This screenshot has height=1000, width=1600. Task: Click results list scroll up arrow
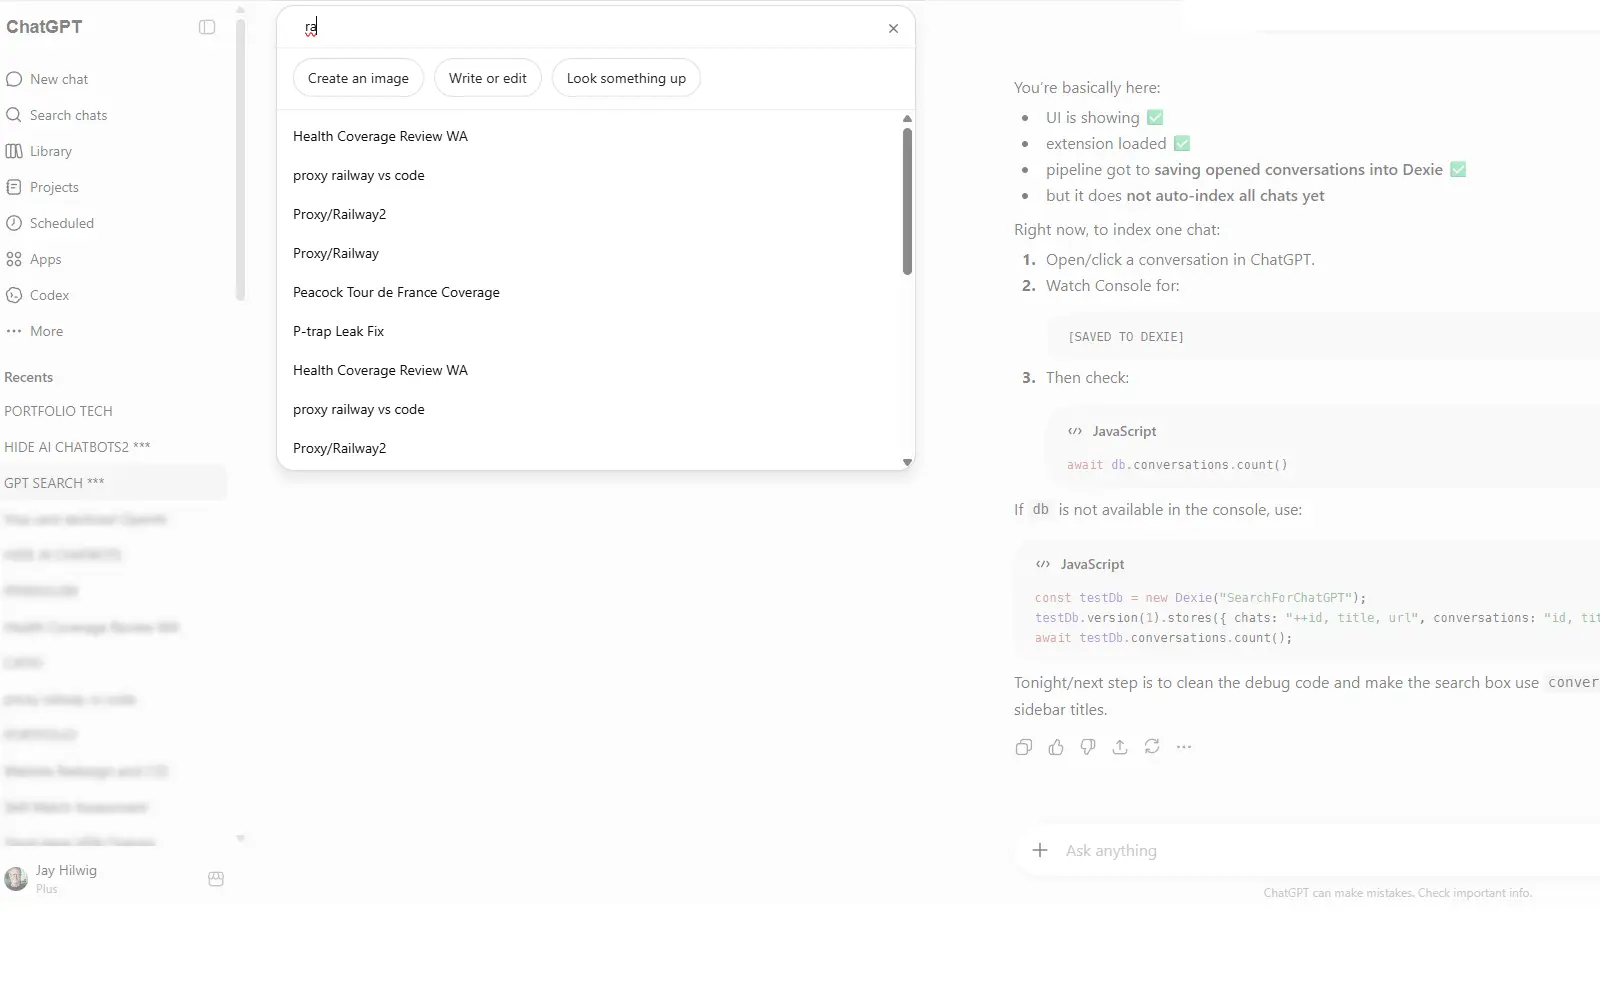click(907, 118)
